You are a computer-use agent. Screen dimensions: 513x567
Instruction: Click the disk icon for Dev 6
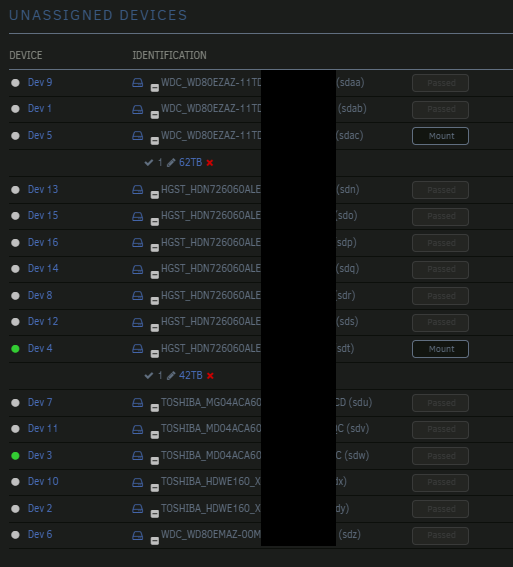[x=137, y=535]
